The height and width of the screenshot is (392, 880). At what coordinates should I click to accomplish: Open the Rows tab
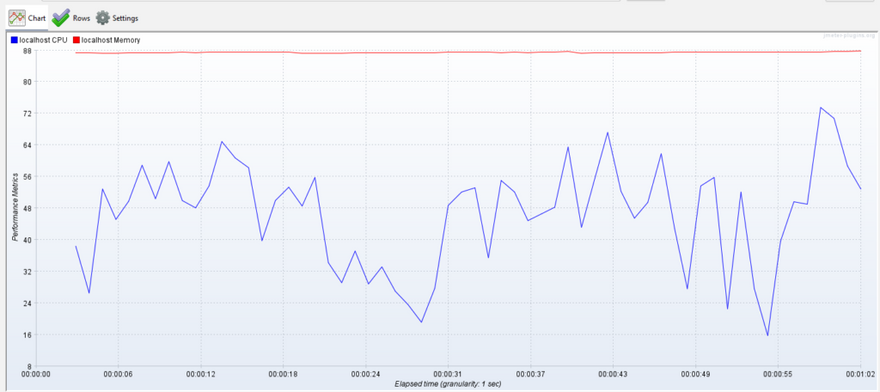point(71,18)
